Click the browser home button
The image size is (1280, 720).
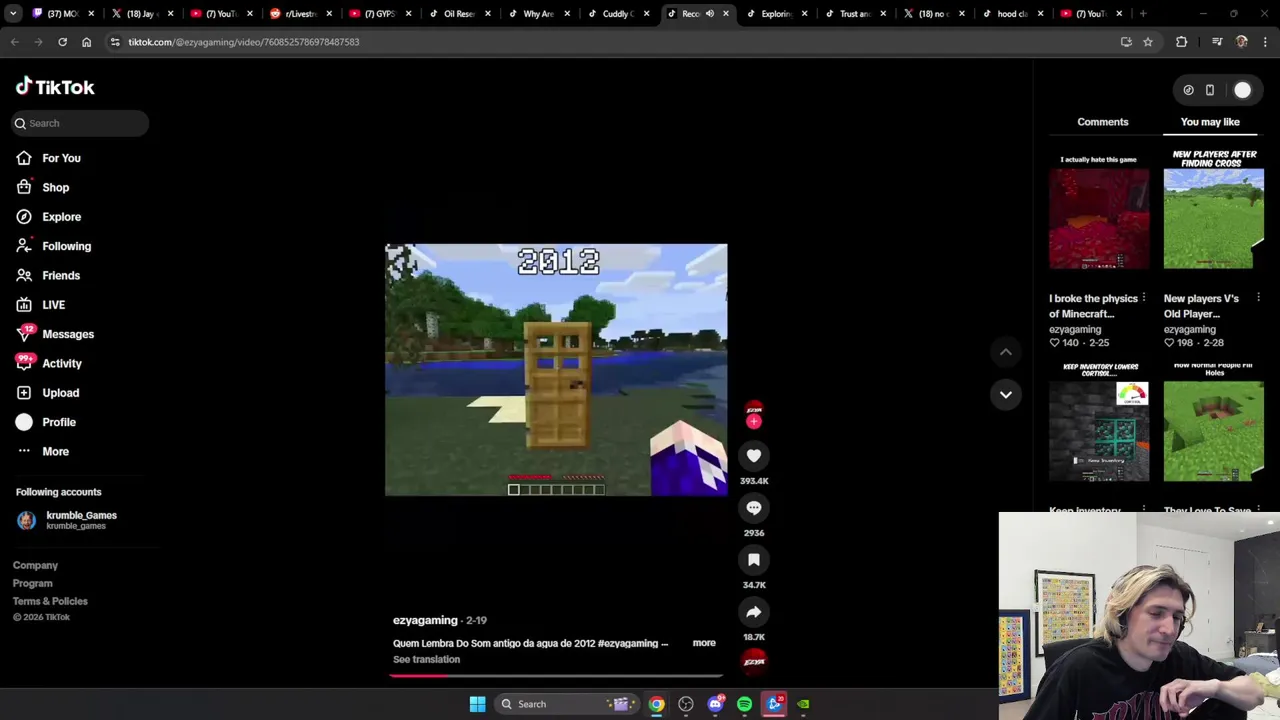(86, 42)
